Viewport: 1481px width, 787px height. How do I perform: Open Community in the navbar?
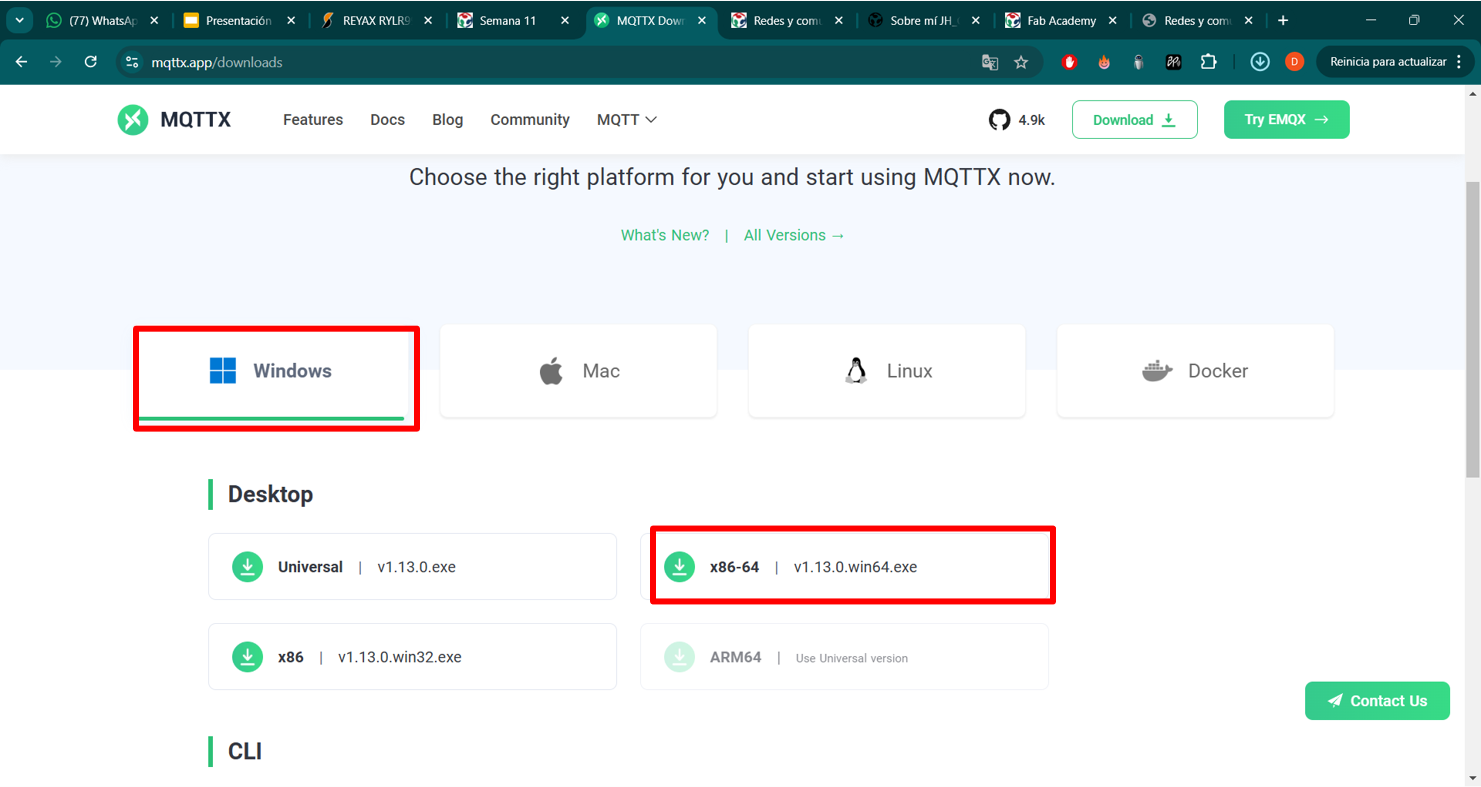coord(530,120)
